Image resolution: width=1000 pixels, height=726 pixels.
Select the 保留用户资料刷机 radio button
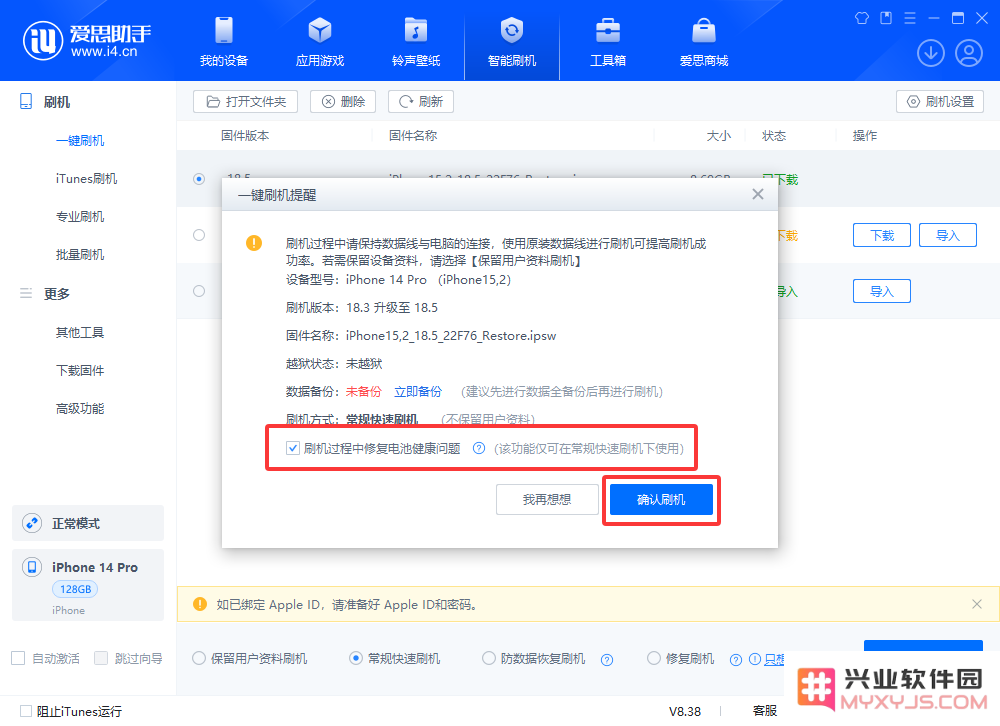199,658
